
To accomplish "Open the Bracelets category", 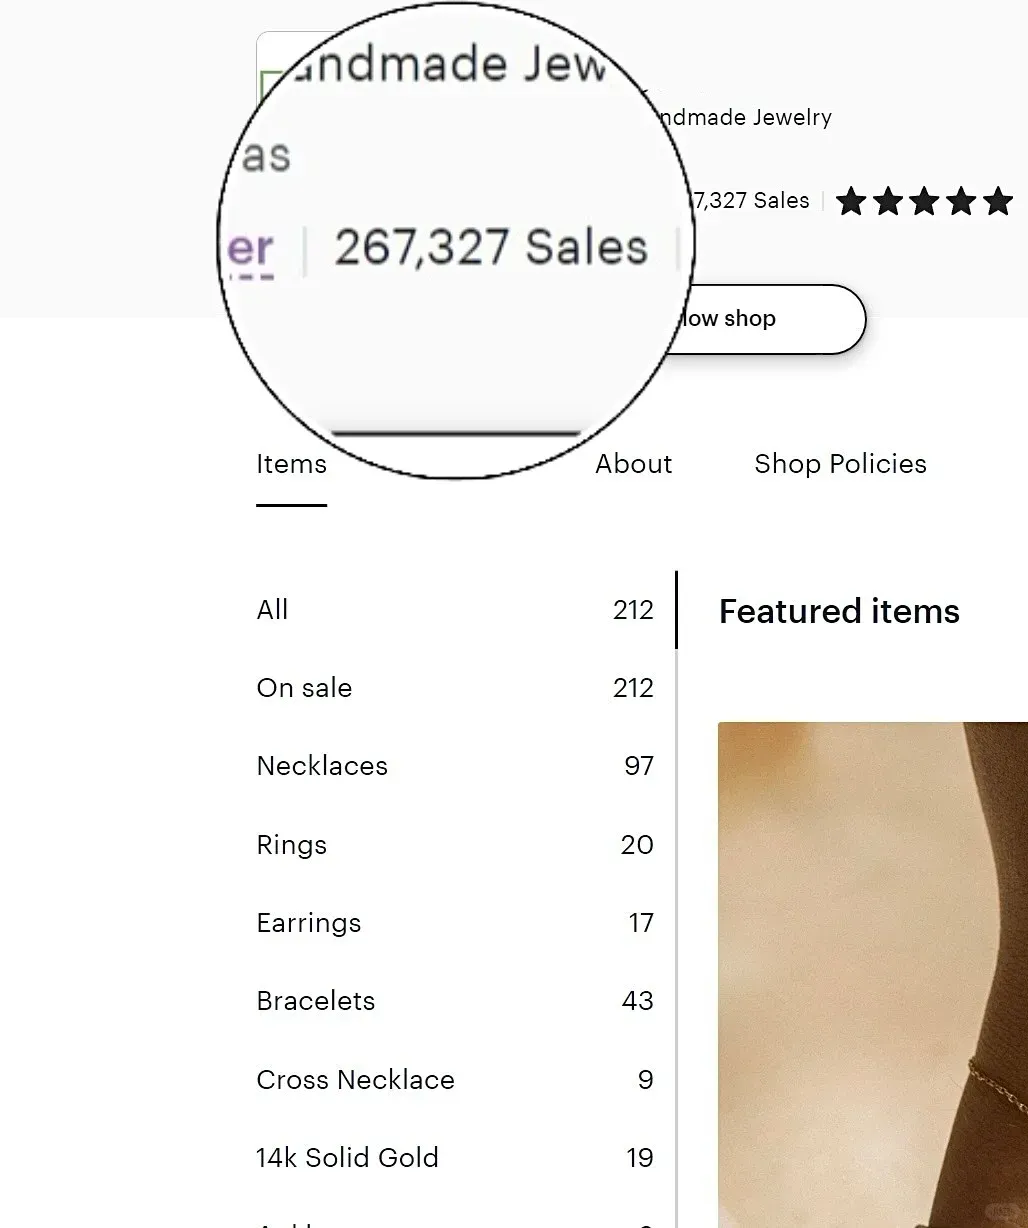I will [x=455, y=1001].
